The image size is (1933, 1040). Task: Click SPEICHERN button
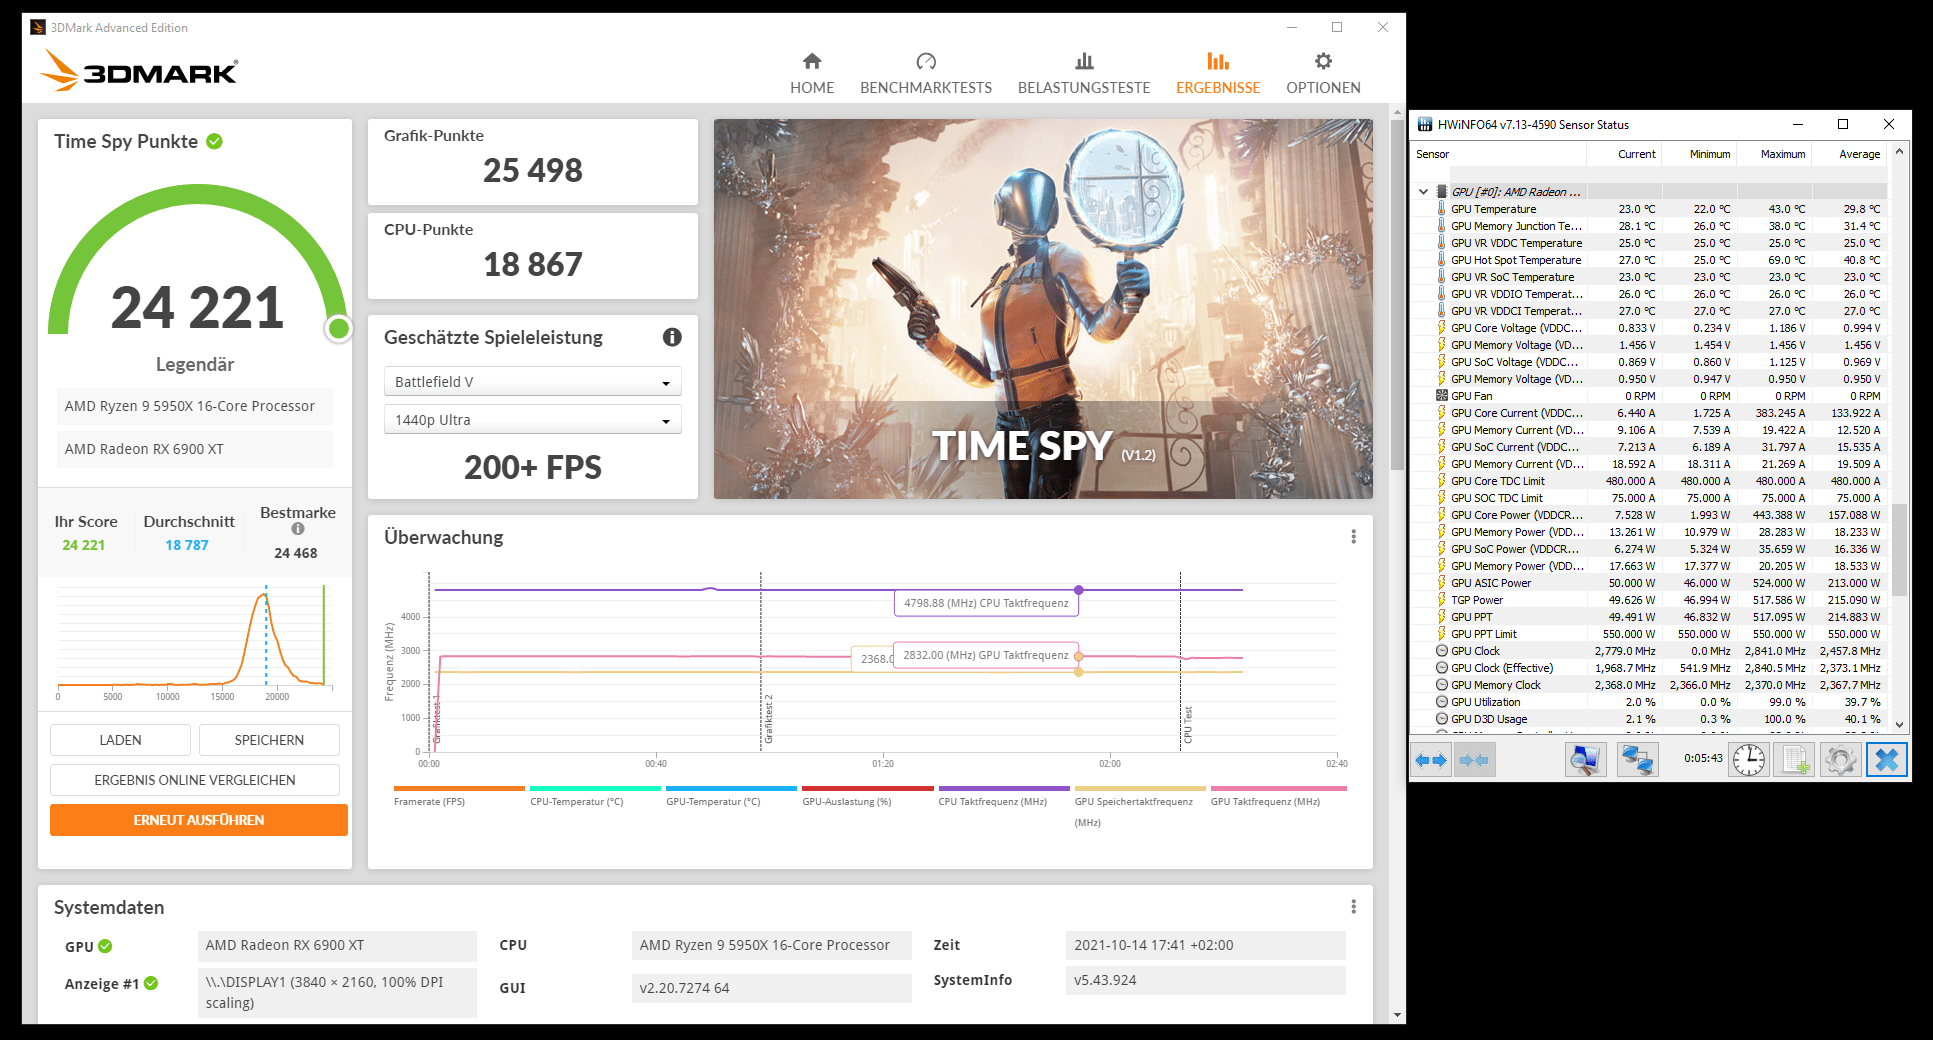click(269, 740)
